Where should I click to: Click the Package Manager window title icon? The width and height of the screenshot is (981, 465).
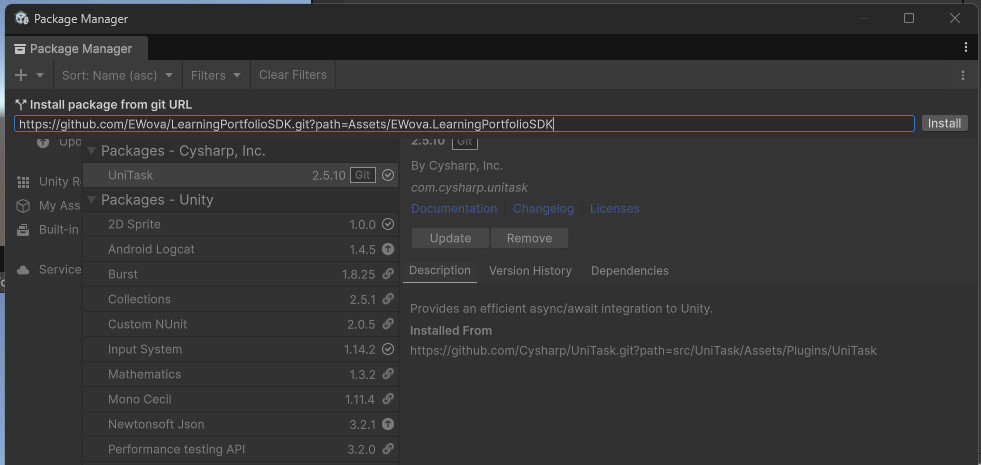[x=22, y=19]
